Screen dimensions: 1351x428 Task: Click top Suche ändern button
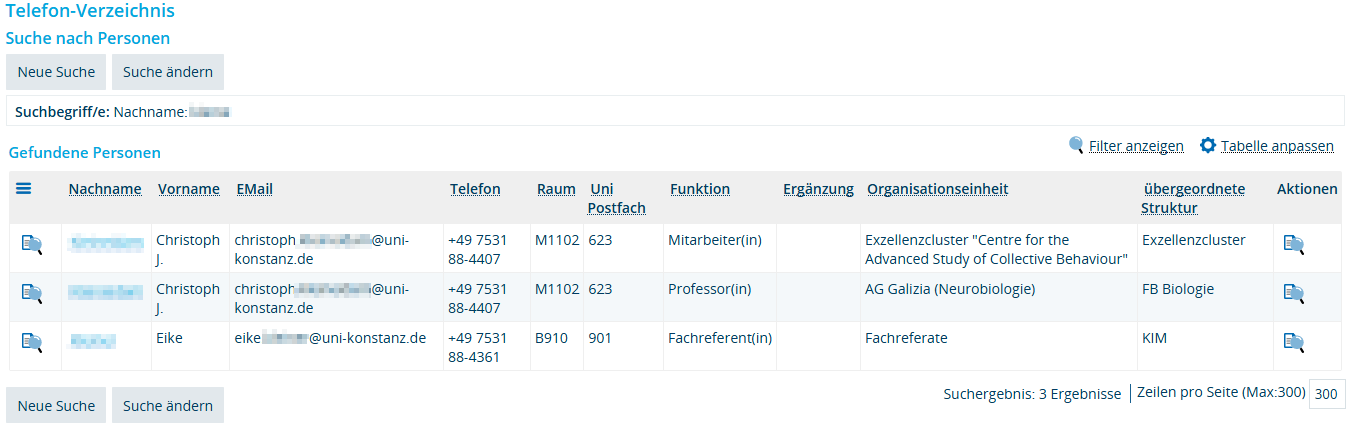(168, 72)
